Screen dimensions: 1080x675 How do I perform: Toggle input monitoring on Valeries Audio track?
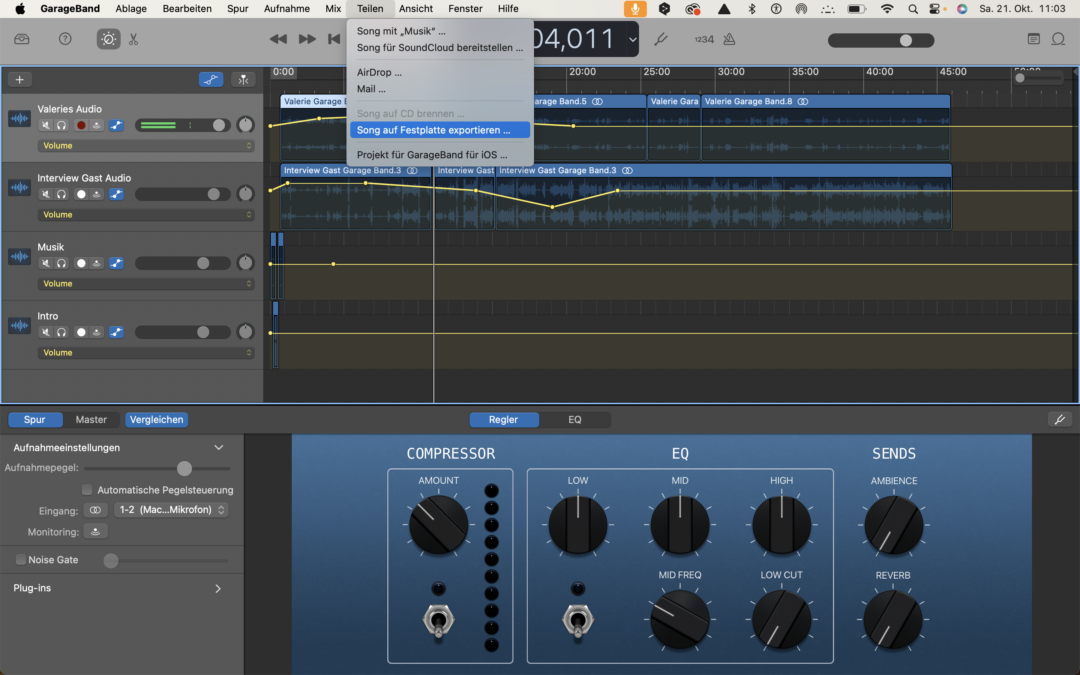pos(96,125)
